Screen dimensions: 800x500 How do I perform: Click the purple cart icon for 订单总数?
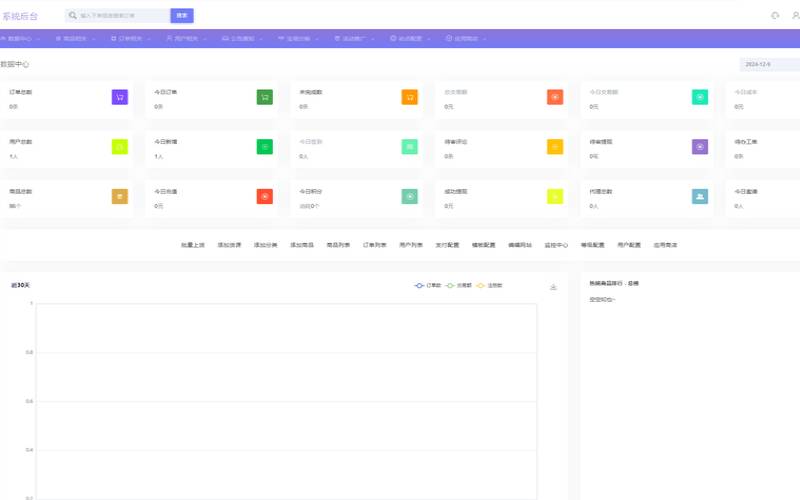(x=120, y=97)
